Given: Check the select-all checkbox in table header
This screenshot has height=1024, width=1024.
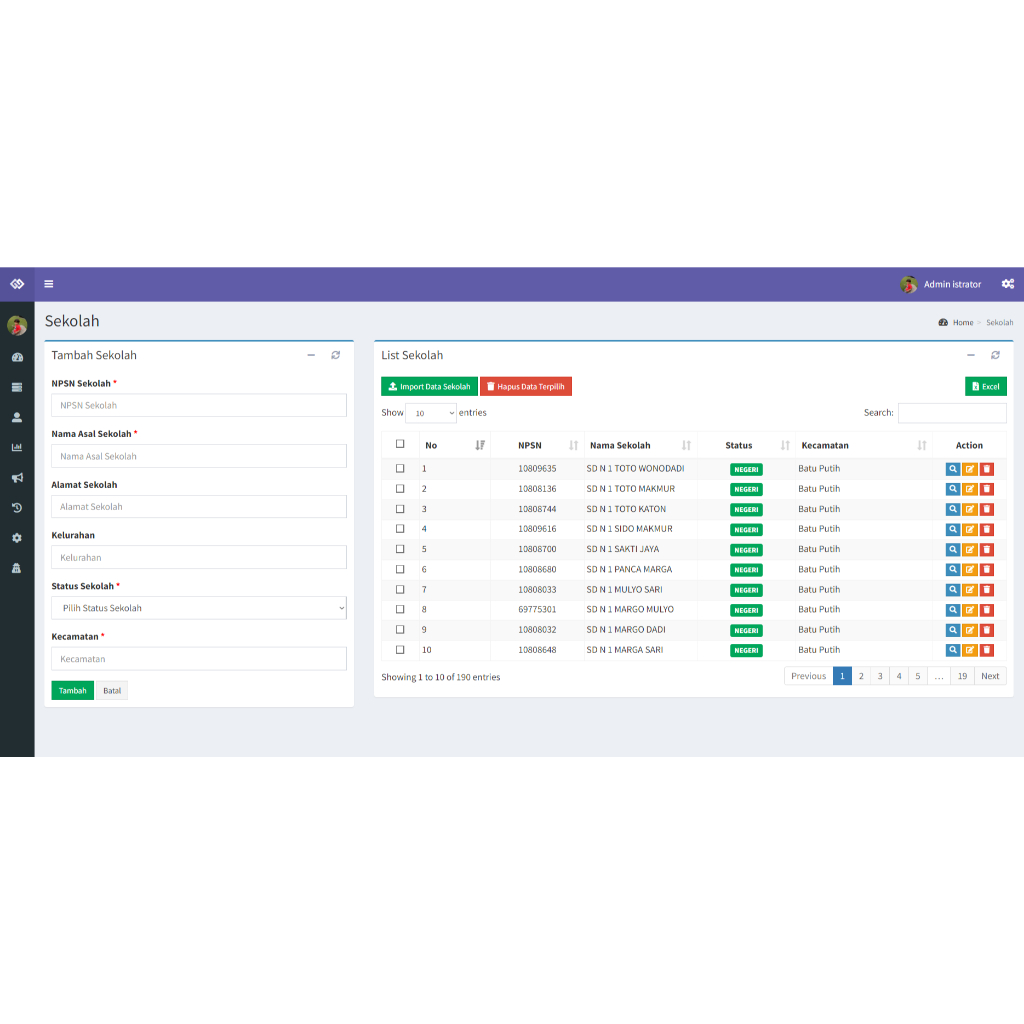Looking at the screenshot, I should pyautogui.click(x=400, y=444).
